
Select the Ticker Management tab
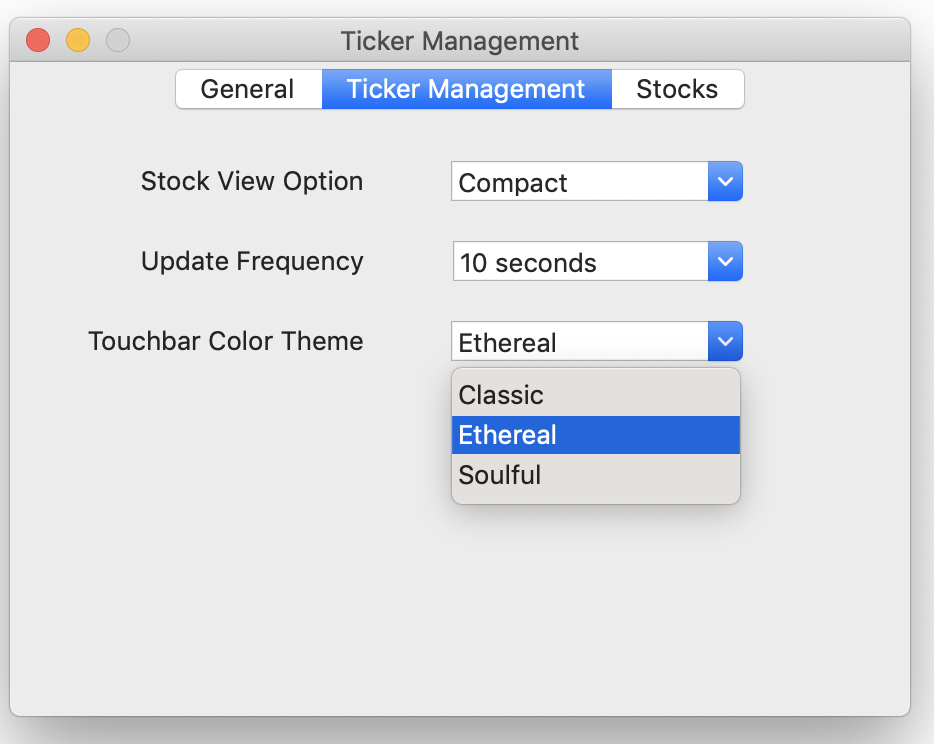466,89
